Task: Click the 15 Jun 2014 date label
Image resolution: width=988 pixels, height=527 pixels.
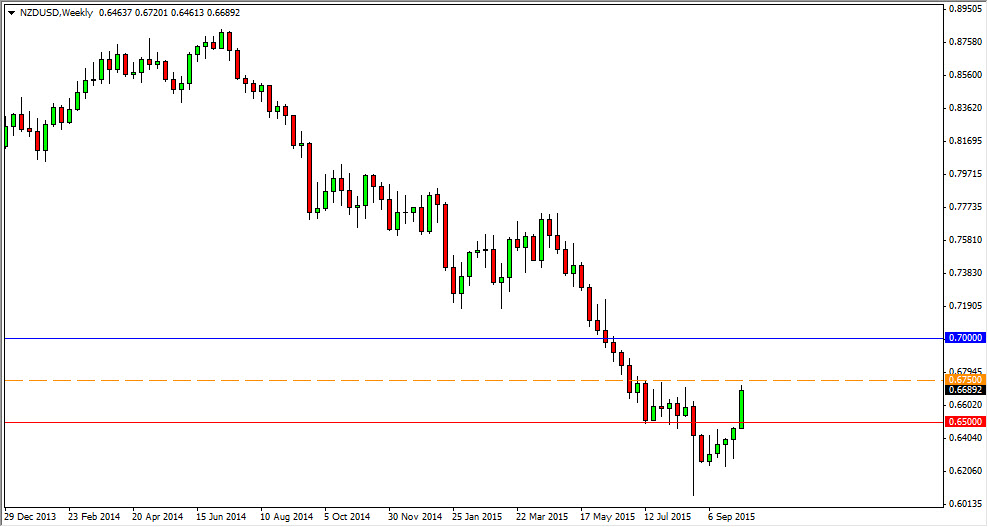Action: click(x=221, y=516)
